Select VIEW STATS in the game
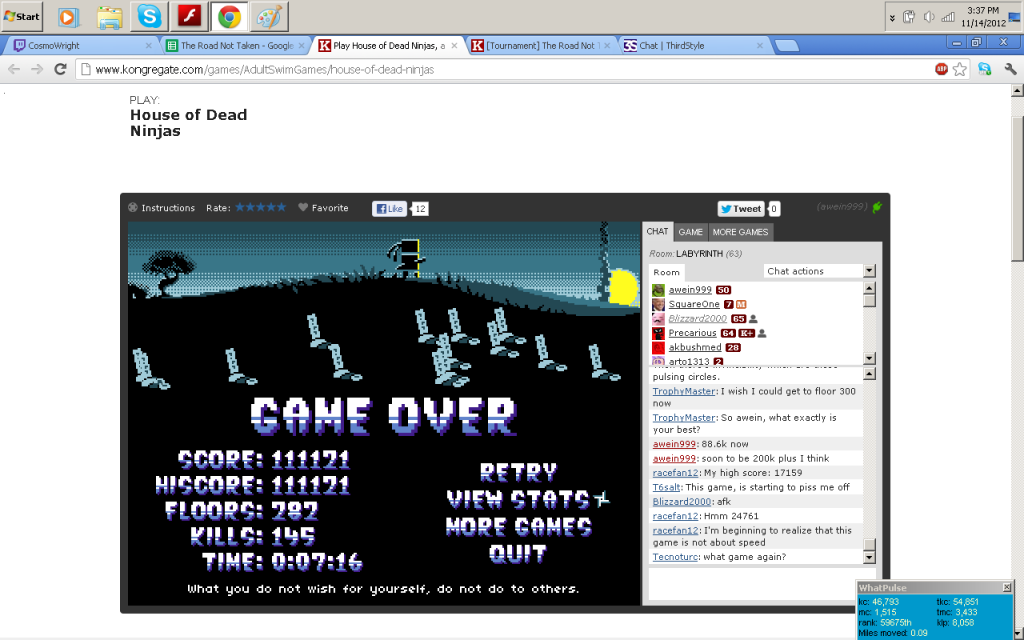Image resolution: width=1024 pixels, height=640 pixels. tap(518, 500)
